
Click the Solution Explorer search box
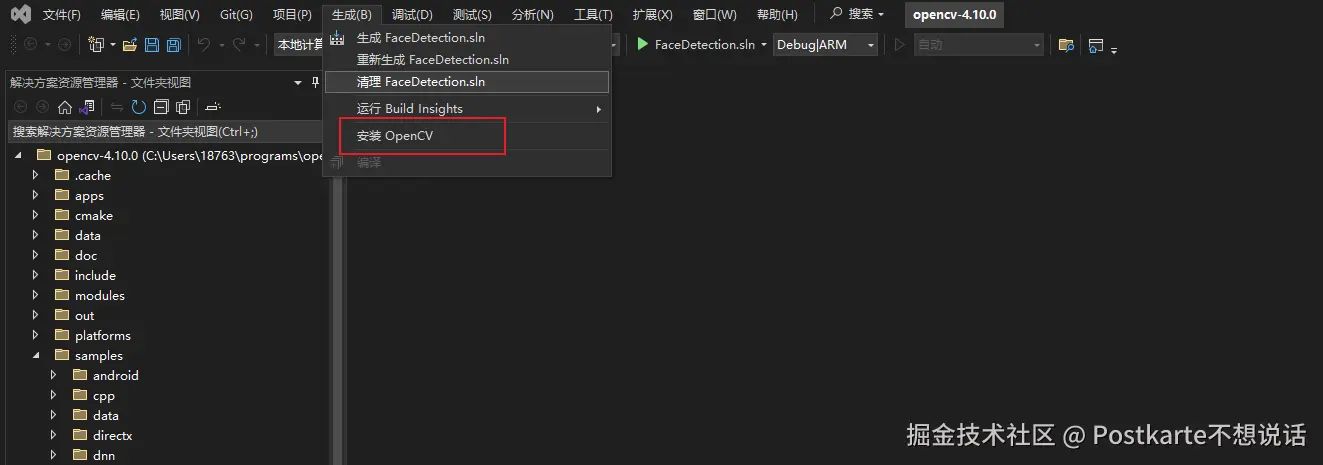165,131
